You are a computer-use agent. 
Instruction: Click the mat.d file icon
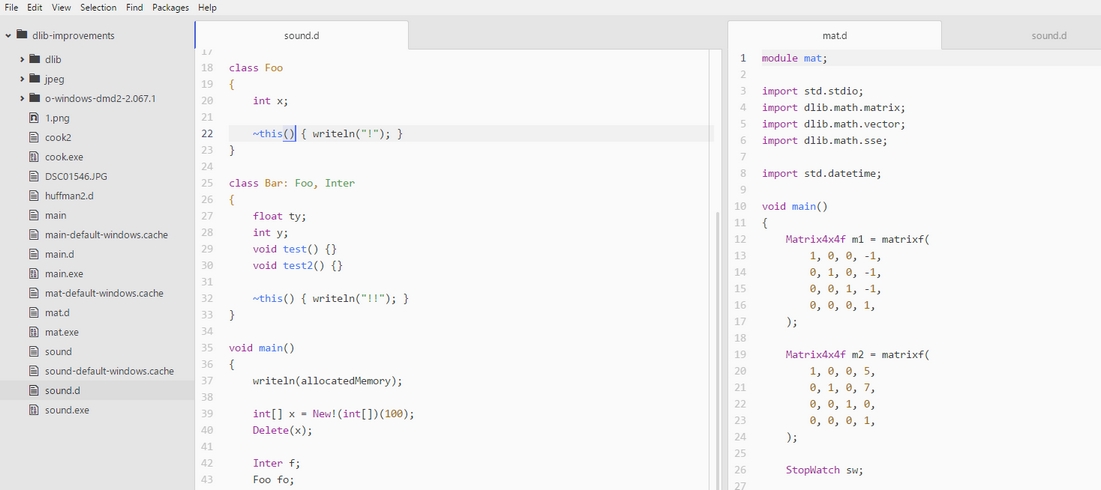pyautogui.click(x=34, y=312)
